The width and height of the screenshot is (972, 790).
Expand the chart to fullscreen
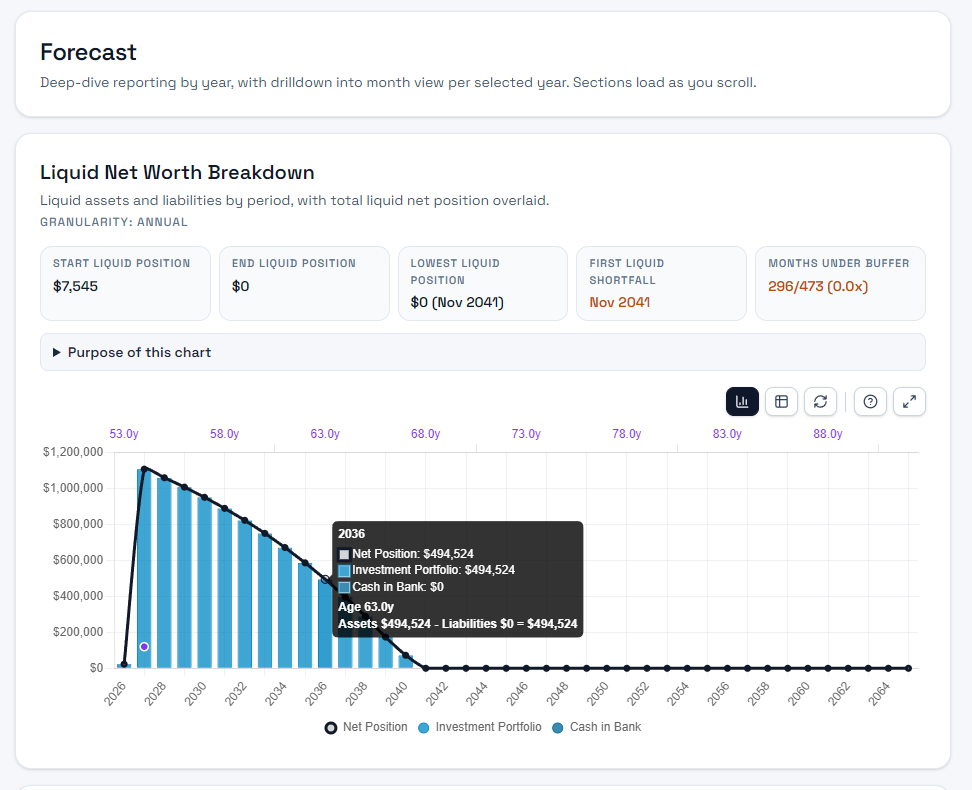pos(909,400)
